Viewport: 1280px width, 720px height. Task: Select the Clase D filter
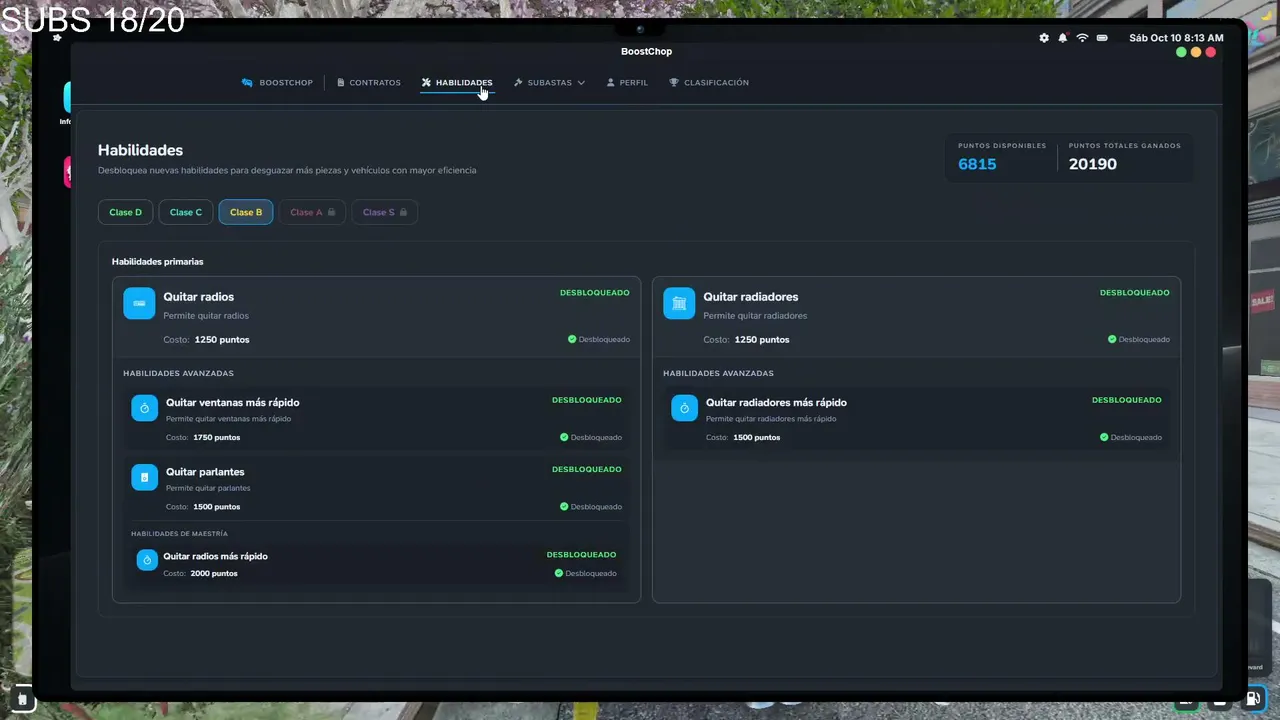click(x=125, y=212)
